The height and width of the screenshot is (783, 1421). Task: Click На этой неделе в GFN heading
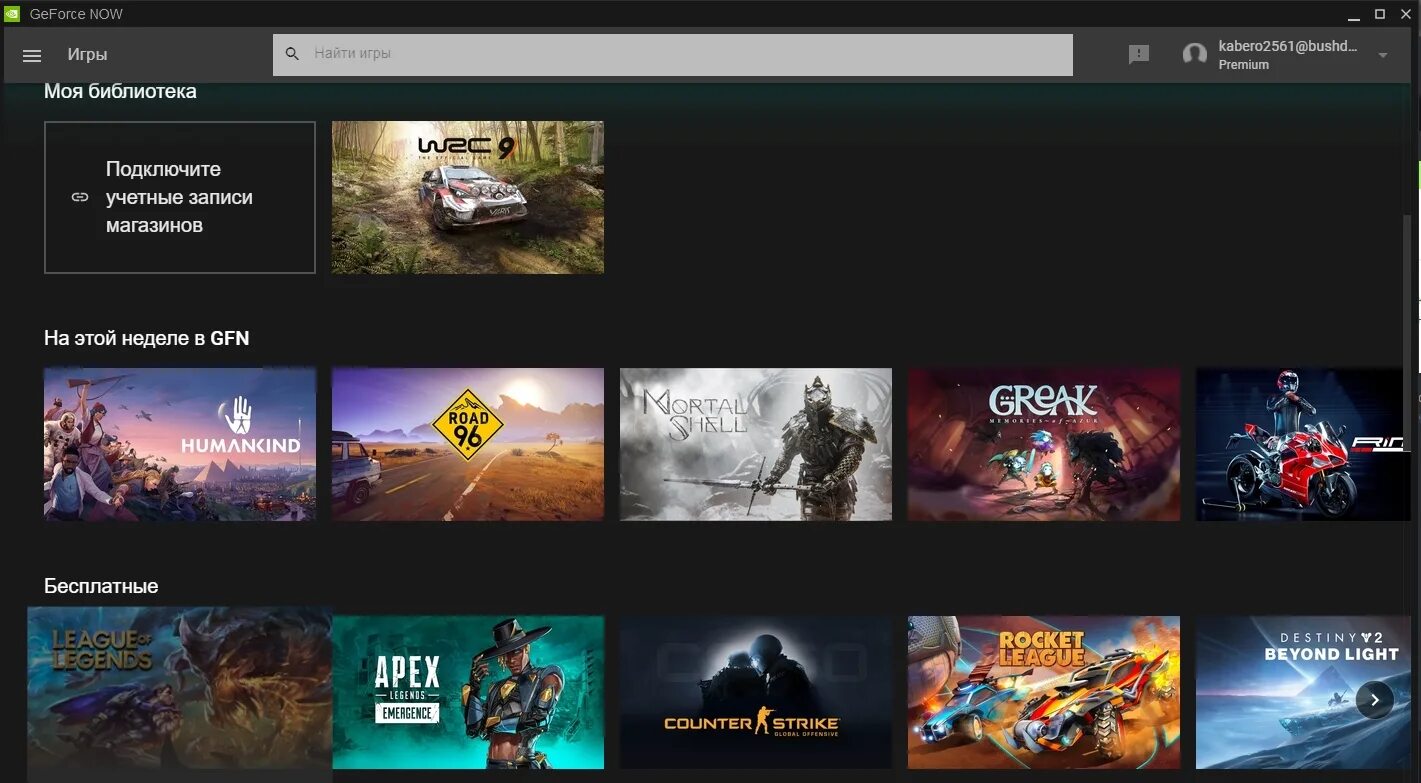pos(146,338)
